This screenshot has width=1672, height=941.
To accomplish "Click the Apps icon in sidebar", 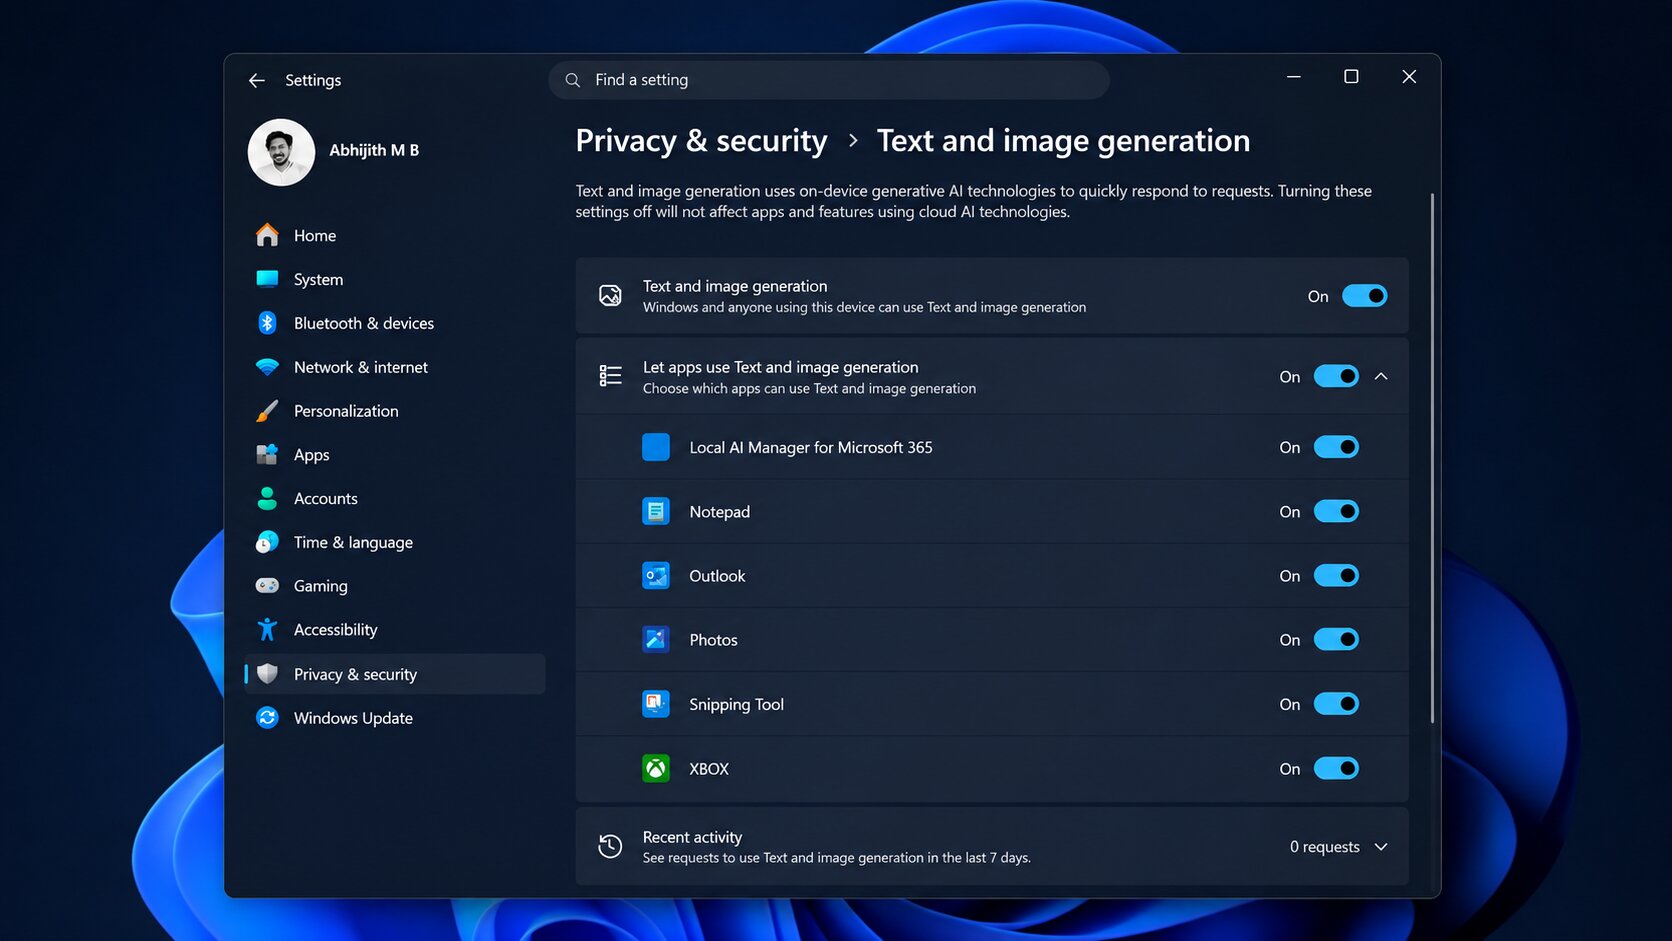I will 267,455.
